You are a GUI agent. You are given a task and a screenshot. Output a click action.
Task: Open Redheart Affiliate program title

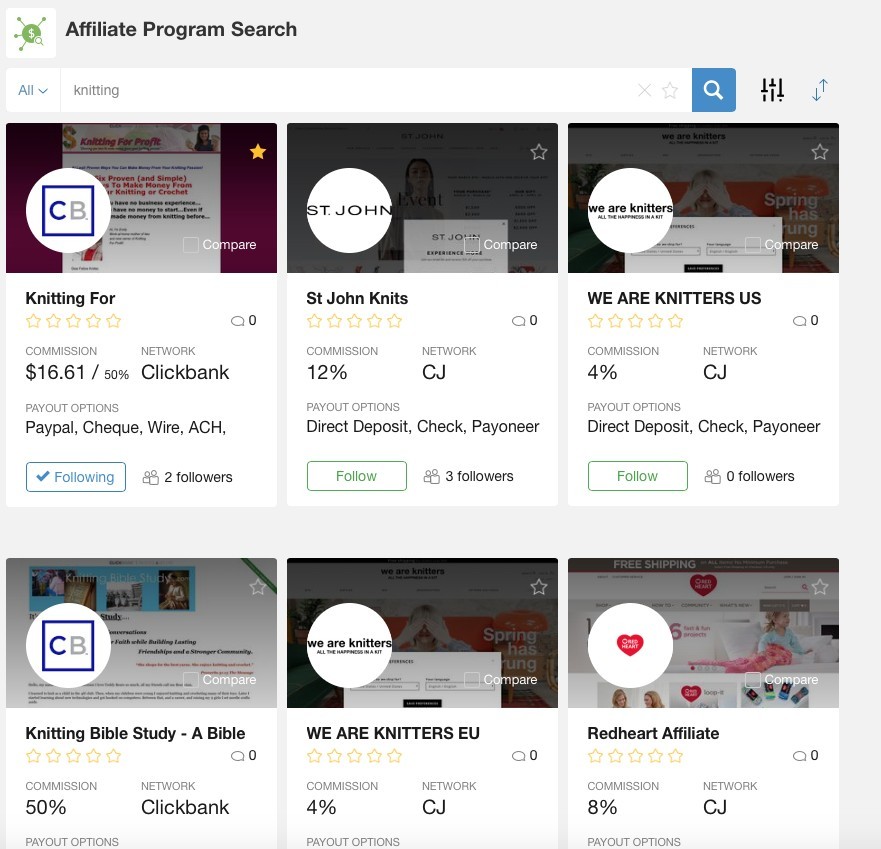[653, 733]
